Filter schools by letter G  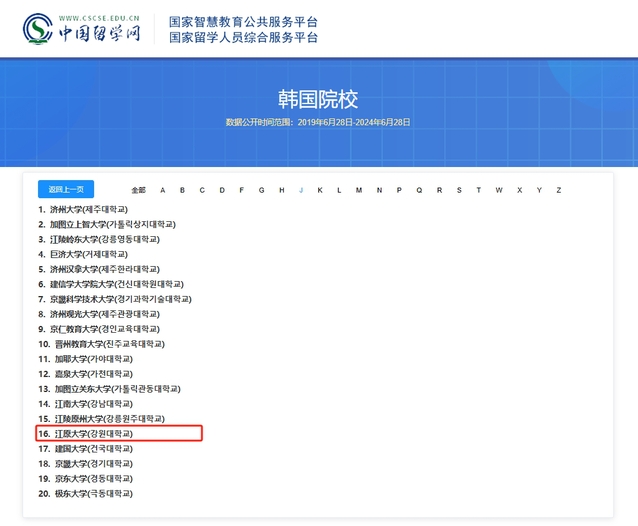click(x=262, y=190)
